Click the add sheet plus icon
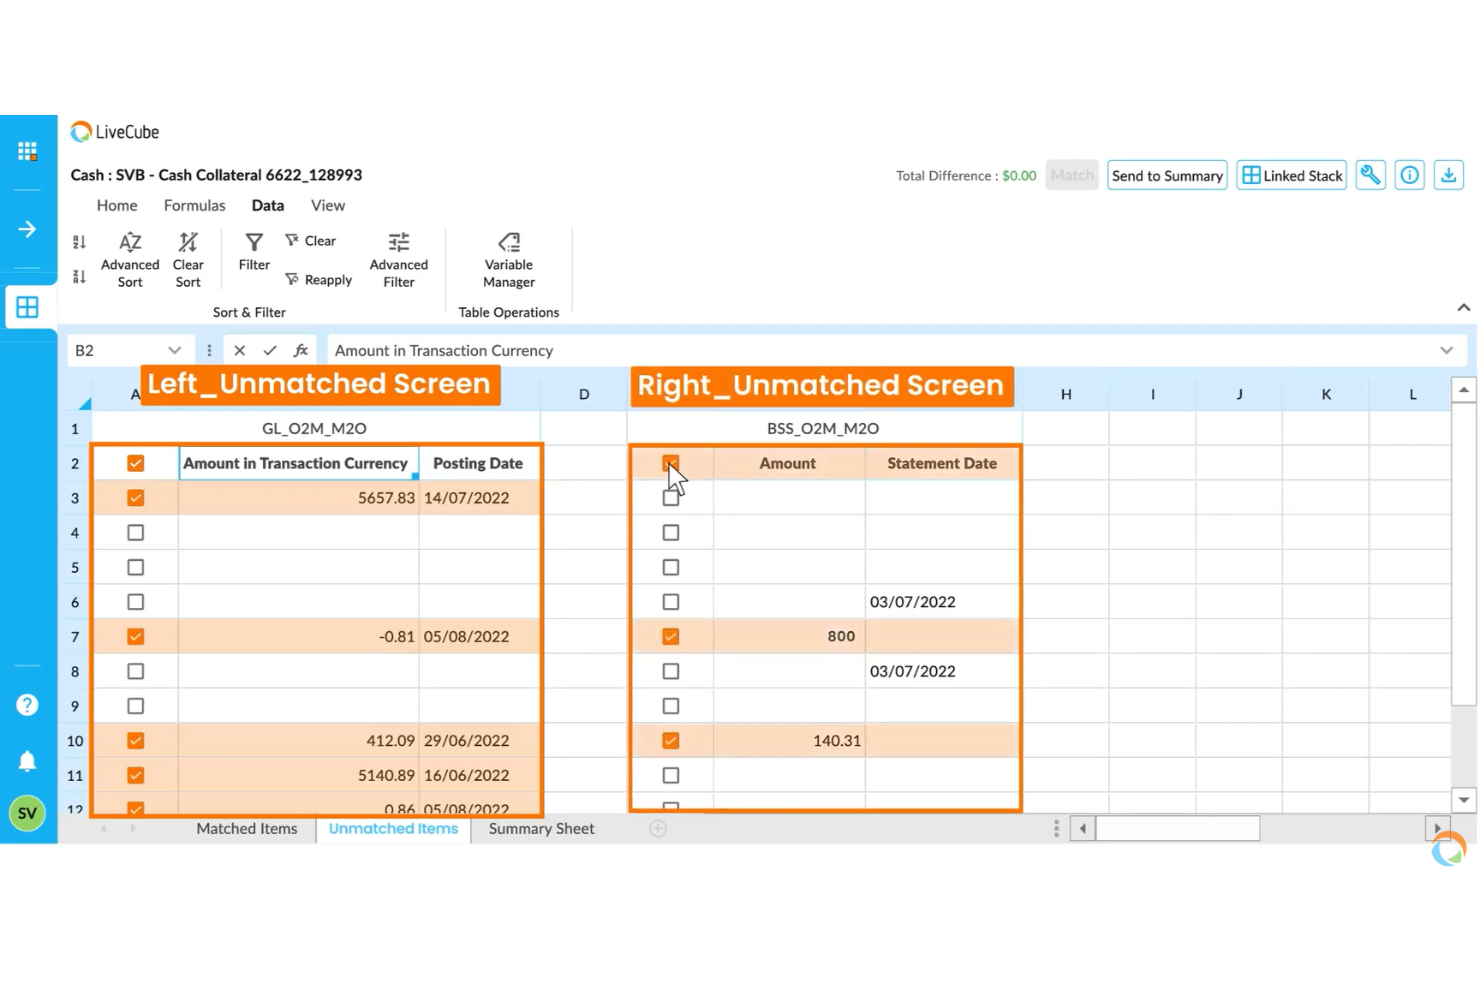1480x987 pixels. click(x=658, y=828)
